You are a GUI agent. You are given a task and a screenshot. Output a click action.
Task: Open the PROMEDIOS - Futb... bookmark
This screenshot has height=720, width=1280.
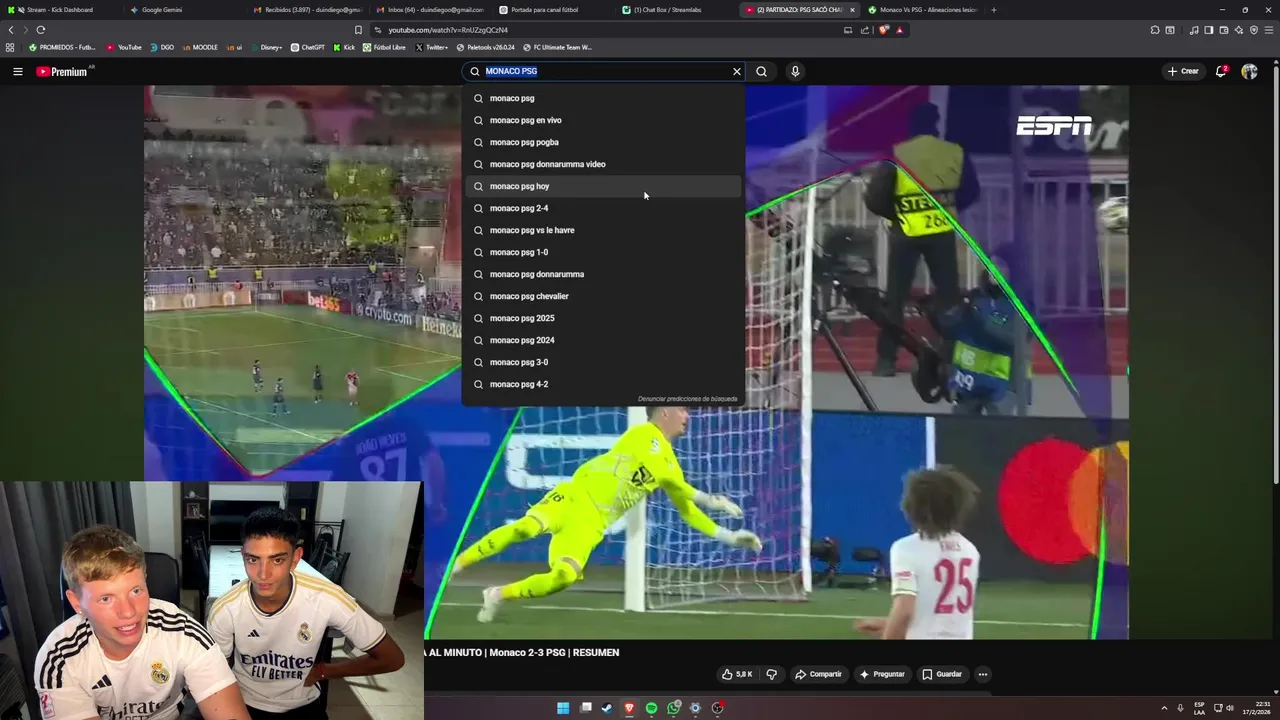62,47
